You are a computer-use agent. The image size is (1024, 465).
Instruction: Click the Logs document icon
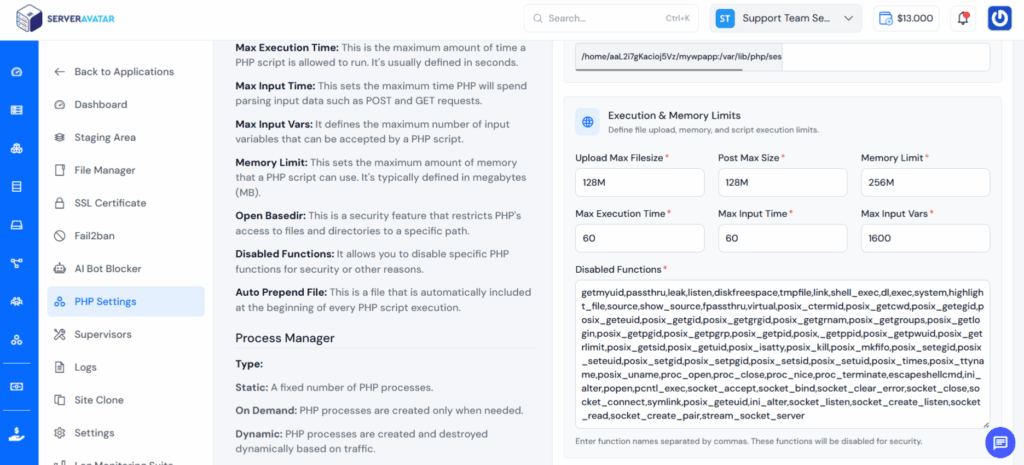pyautogui.click(x=60, y=367)
